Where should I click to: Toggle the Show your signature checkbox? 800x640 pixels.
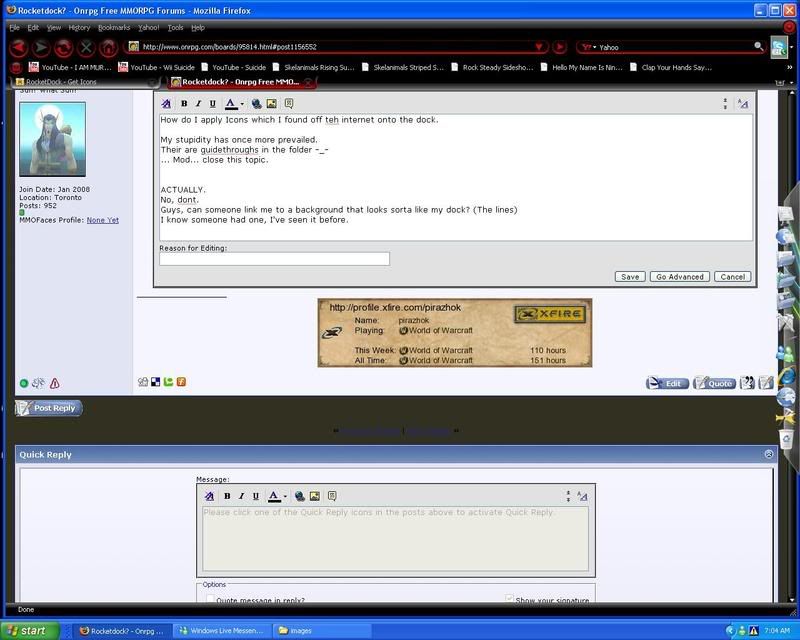click(509, 599)
